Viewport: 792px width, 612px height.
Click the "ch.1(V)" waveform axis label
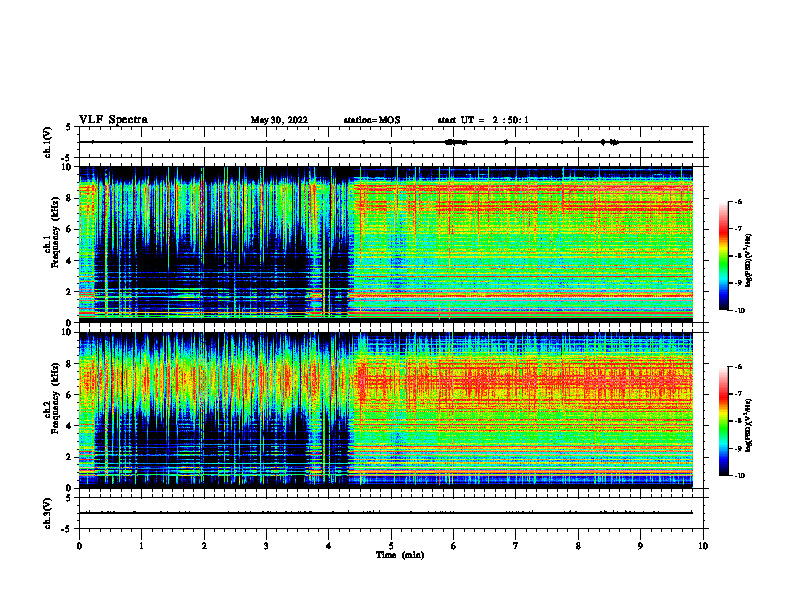click(x=48, y=142)
